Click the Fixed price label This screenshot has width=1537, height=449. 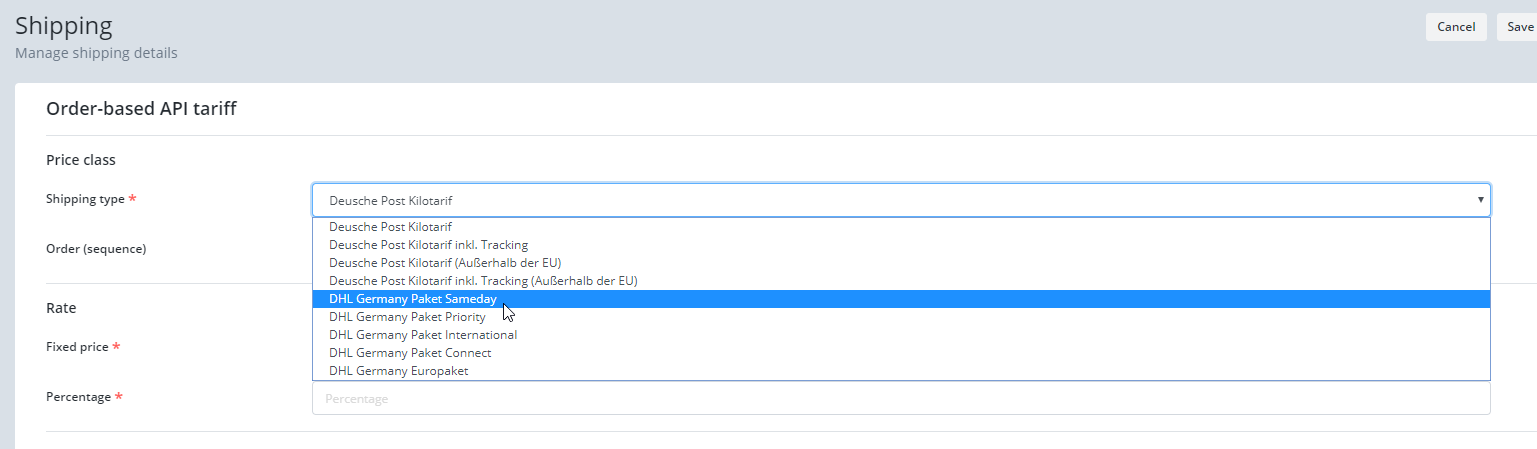[77, 347]
